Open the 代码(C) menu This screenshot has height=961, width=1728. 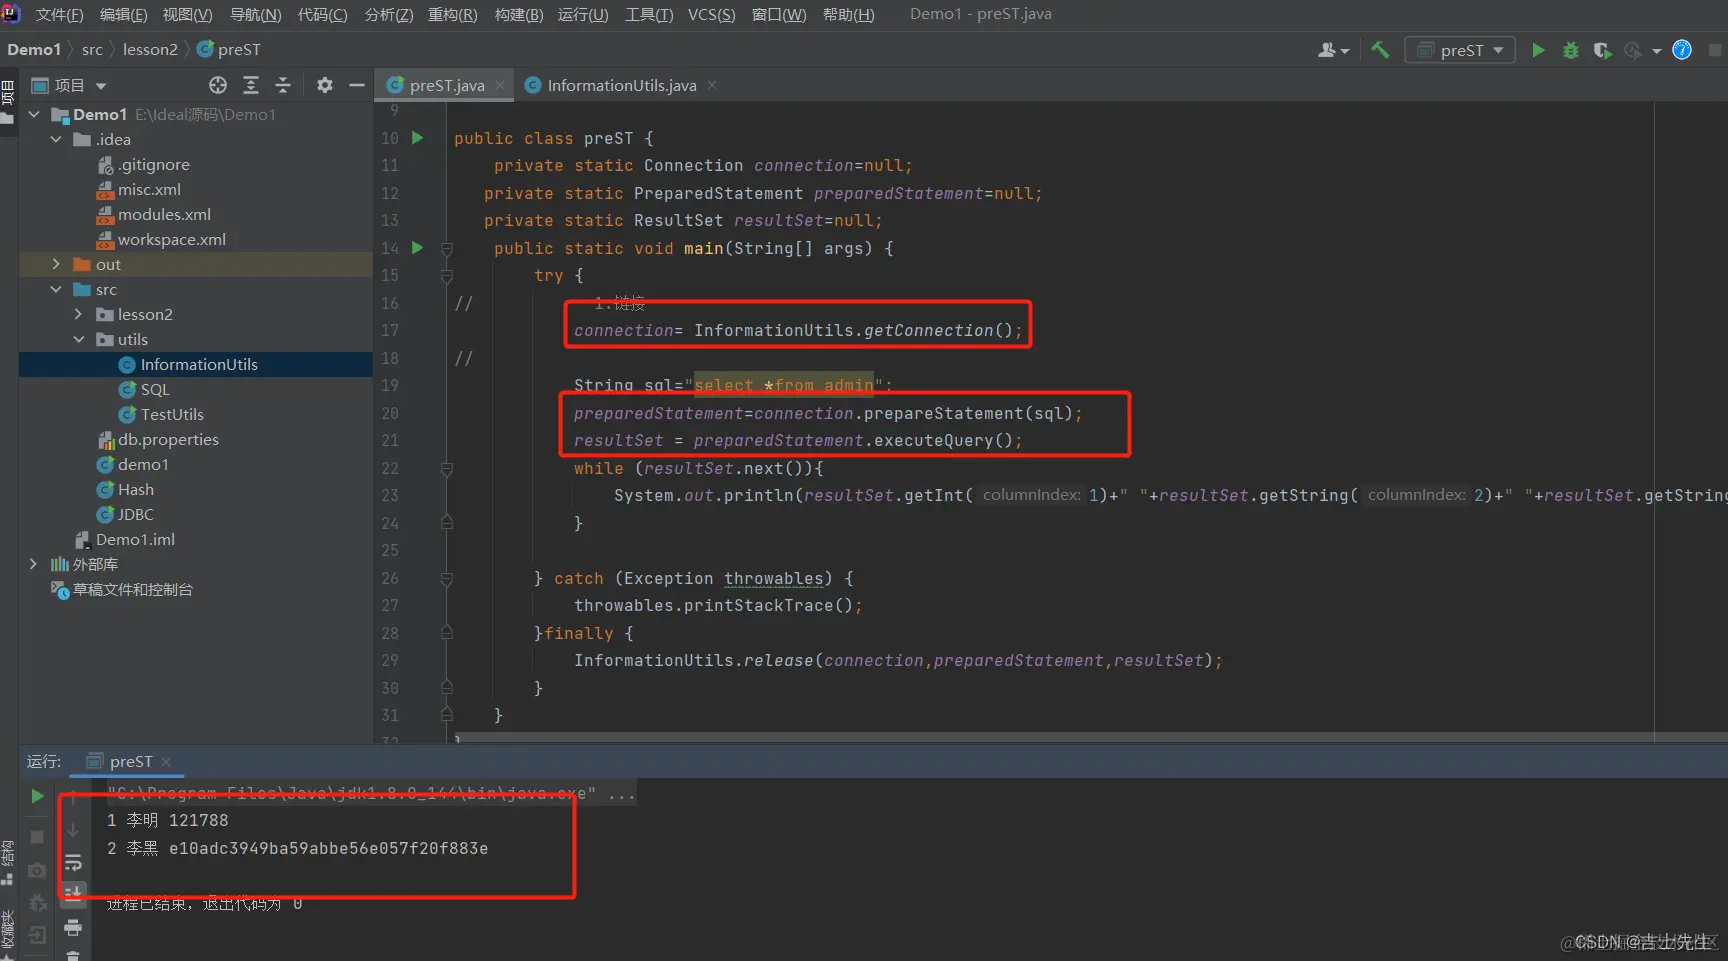pos(322,14)
